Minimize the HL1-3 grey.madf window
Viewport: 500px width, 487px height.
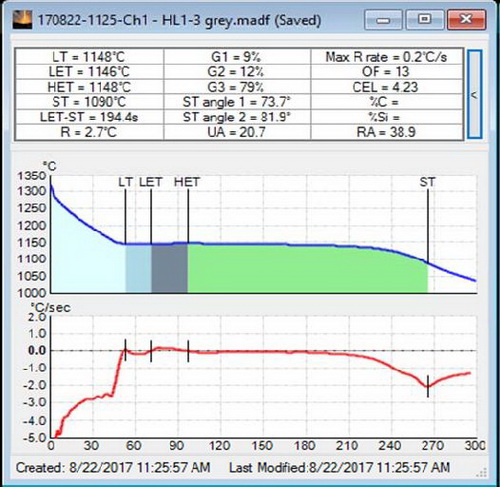383,20
